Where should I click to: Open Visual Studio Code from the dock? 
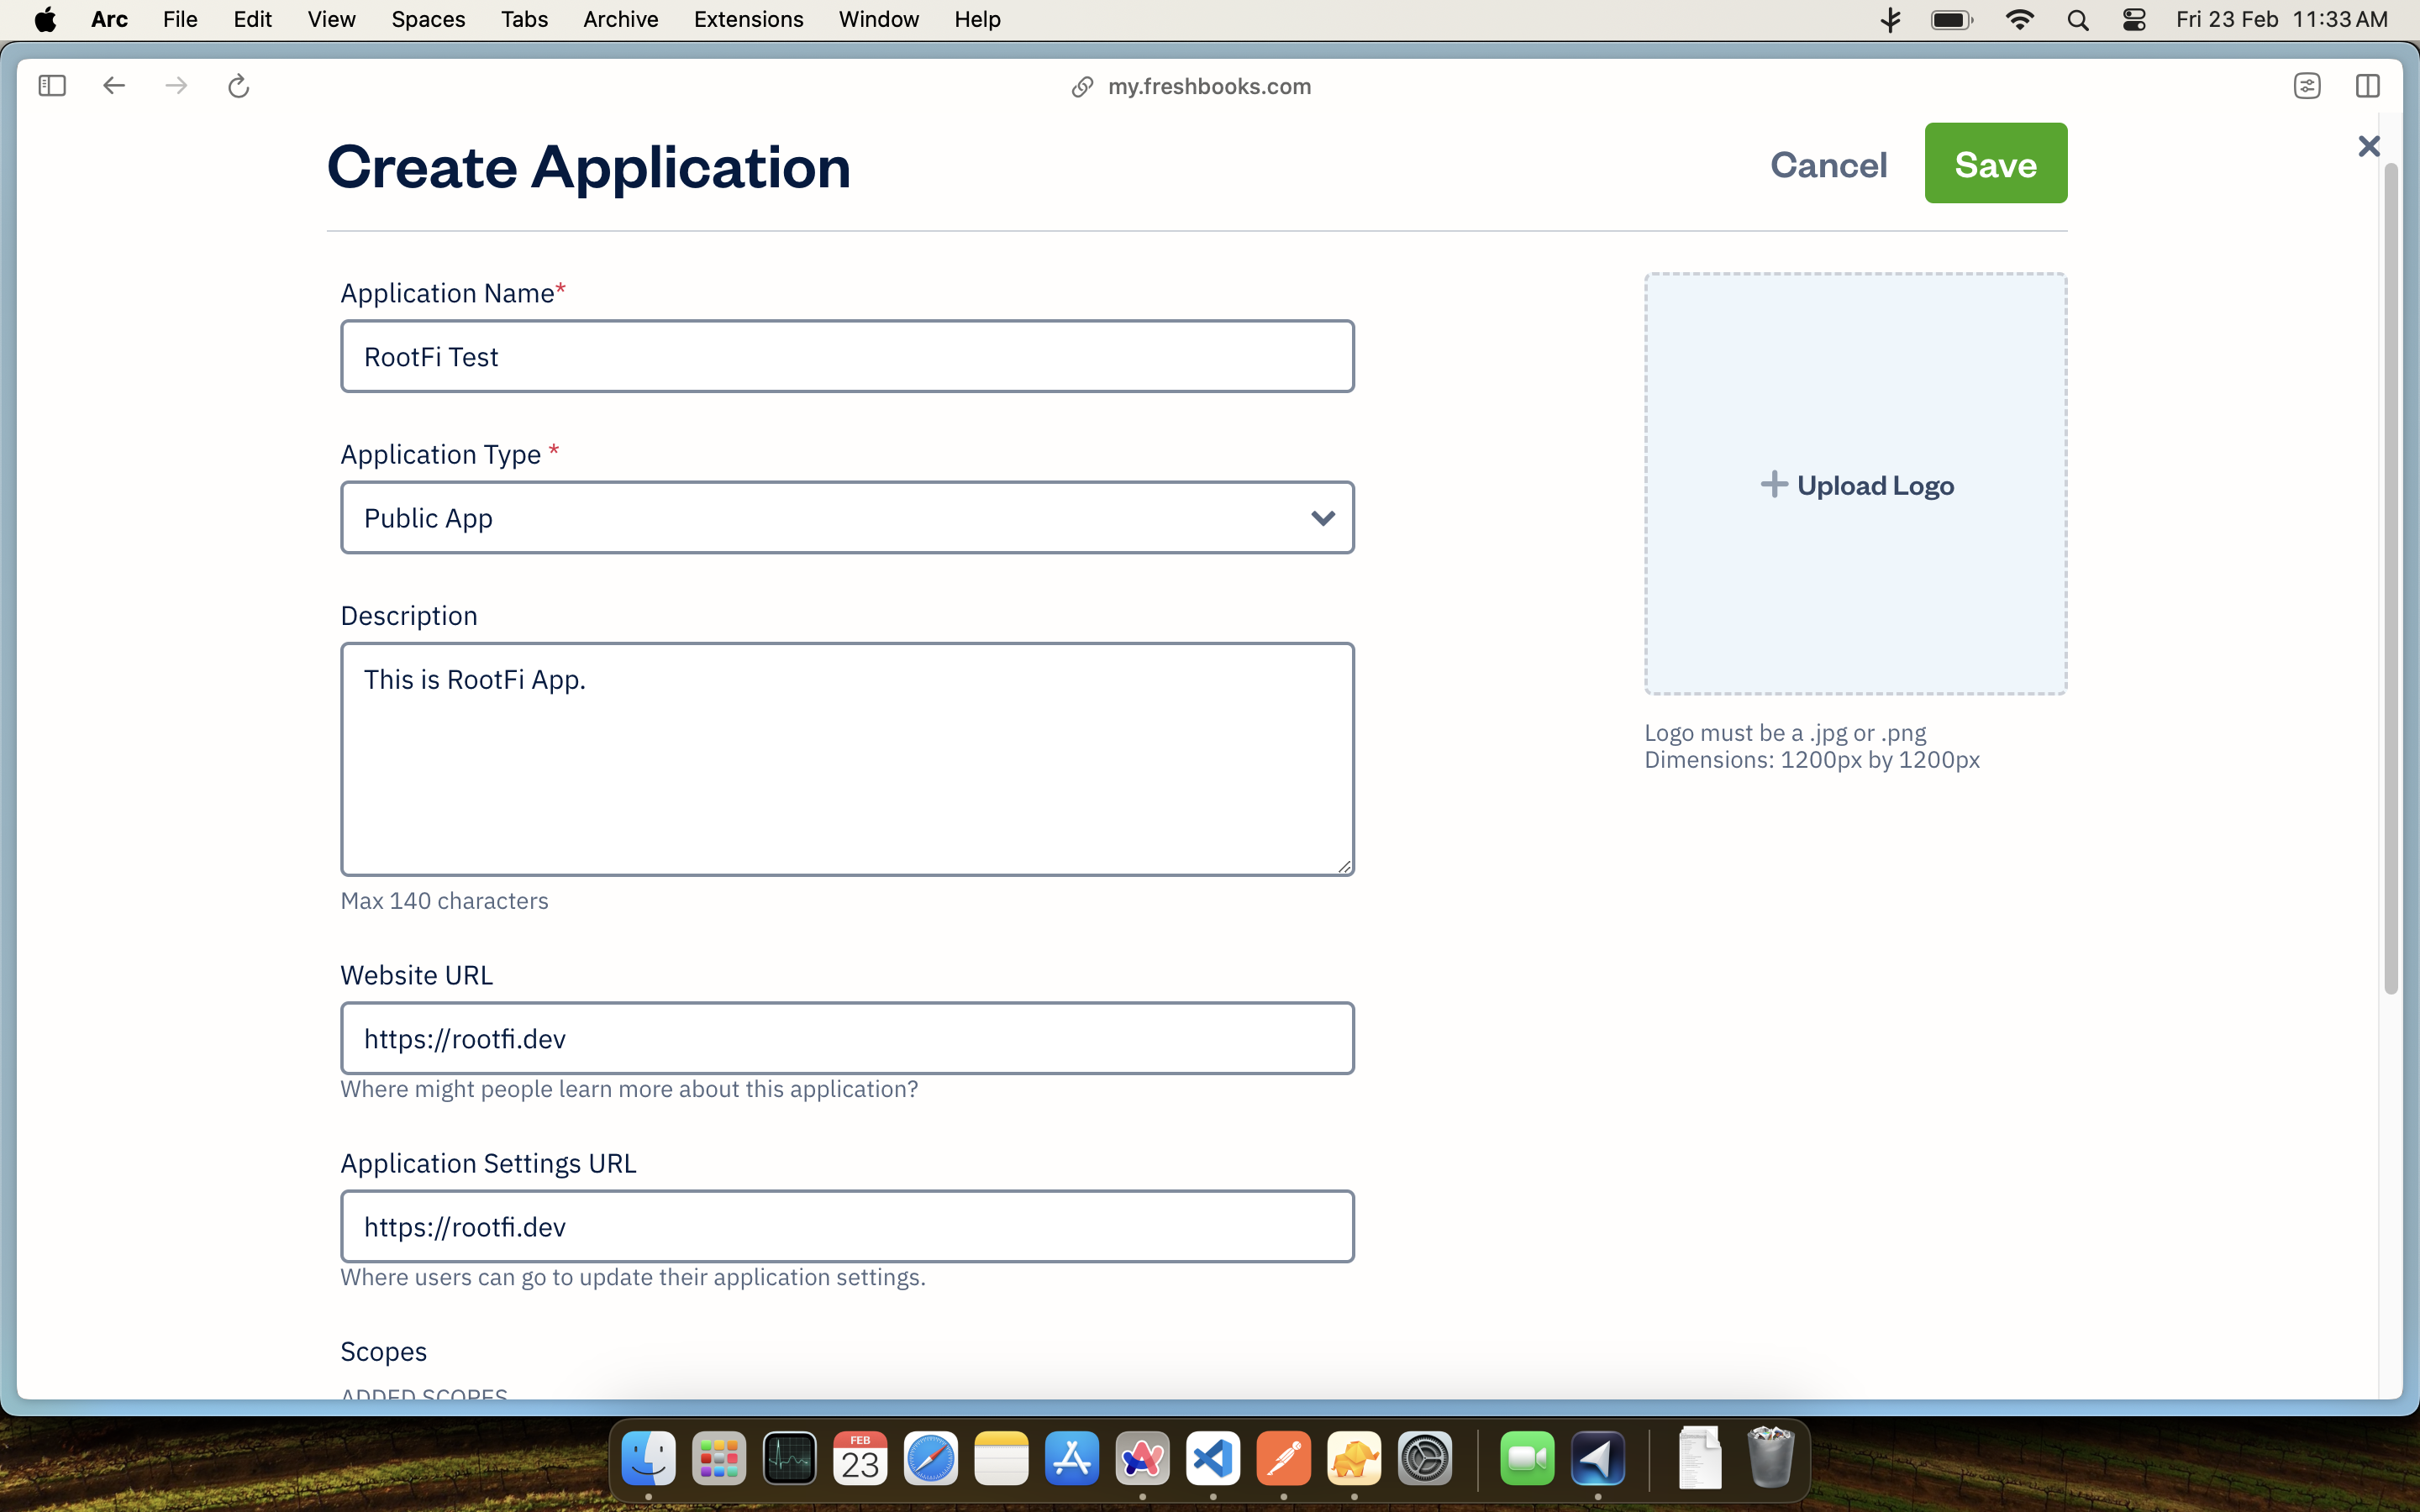(x=1213, y=1459)
